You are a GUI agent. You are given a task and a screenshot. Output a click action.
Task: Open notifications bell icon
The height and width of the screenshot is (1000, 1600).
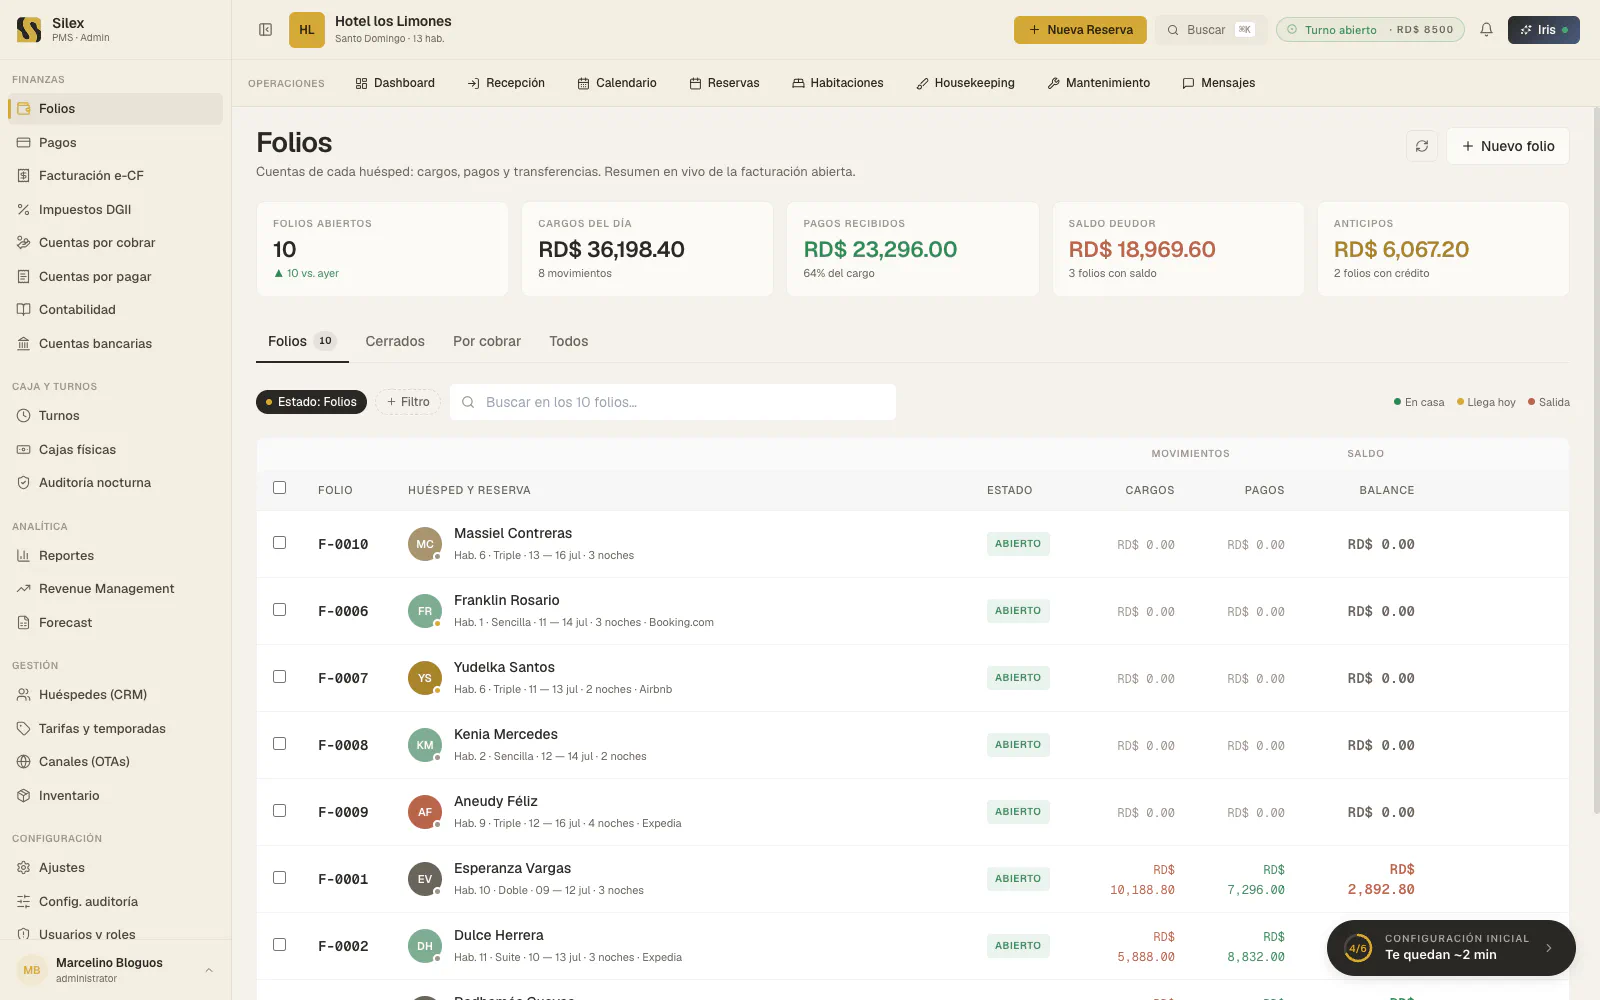(x=1486, y=30)
